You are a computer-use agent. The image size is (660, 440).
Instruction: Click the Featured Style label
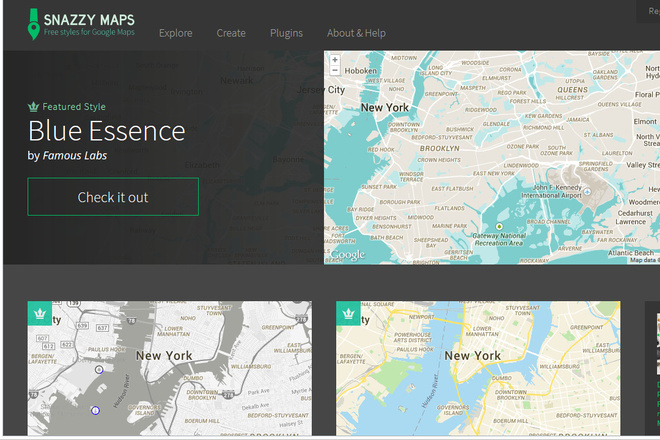[74, 107]
